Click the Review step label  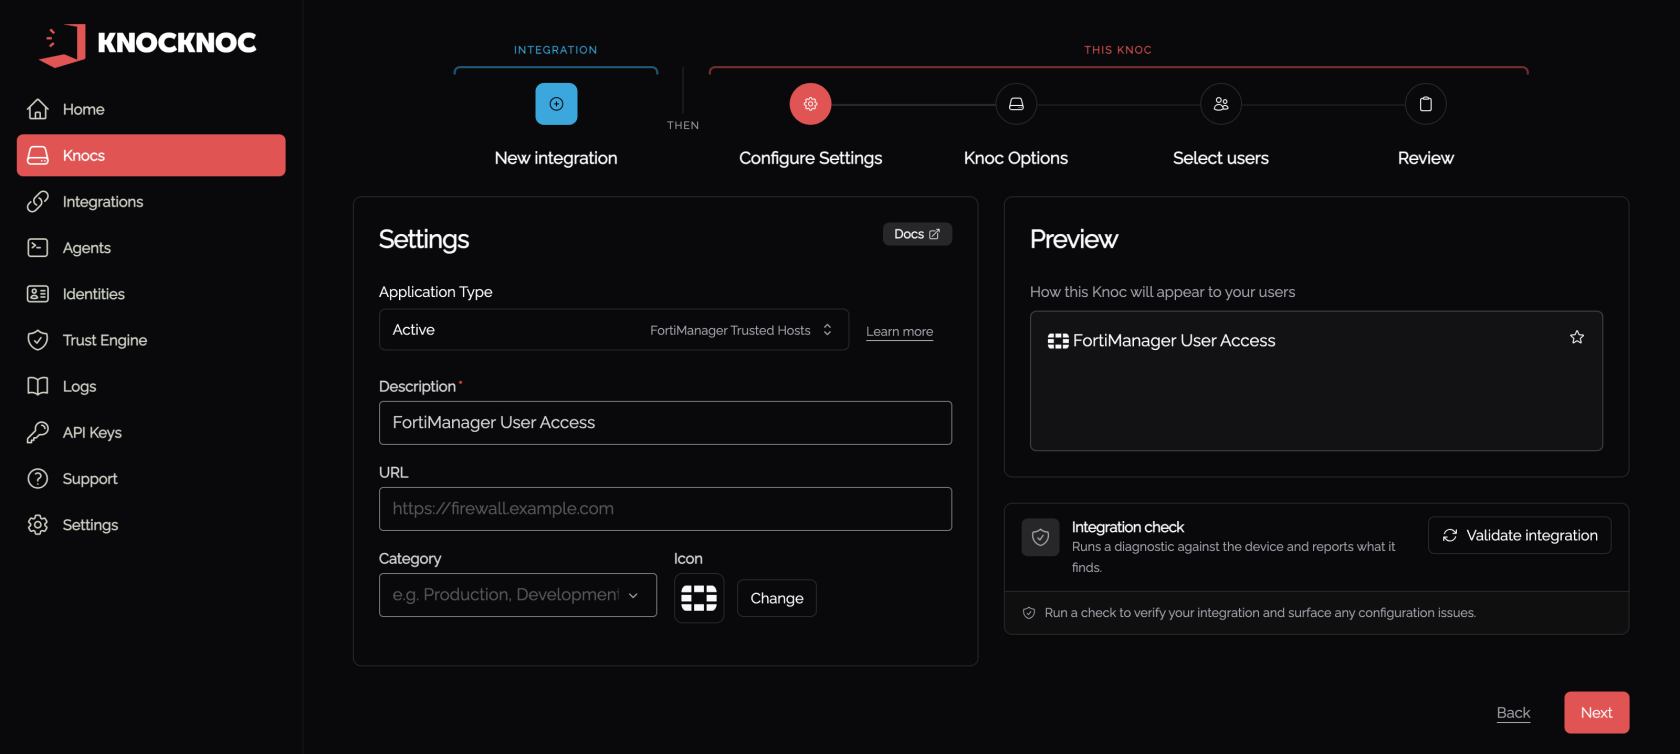click(1426, 158)
